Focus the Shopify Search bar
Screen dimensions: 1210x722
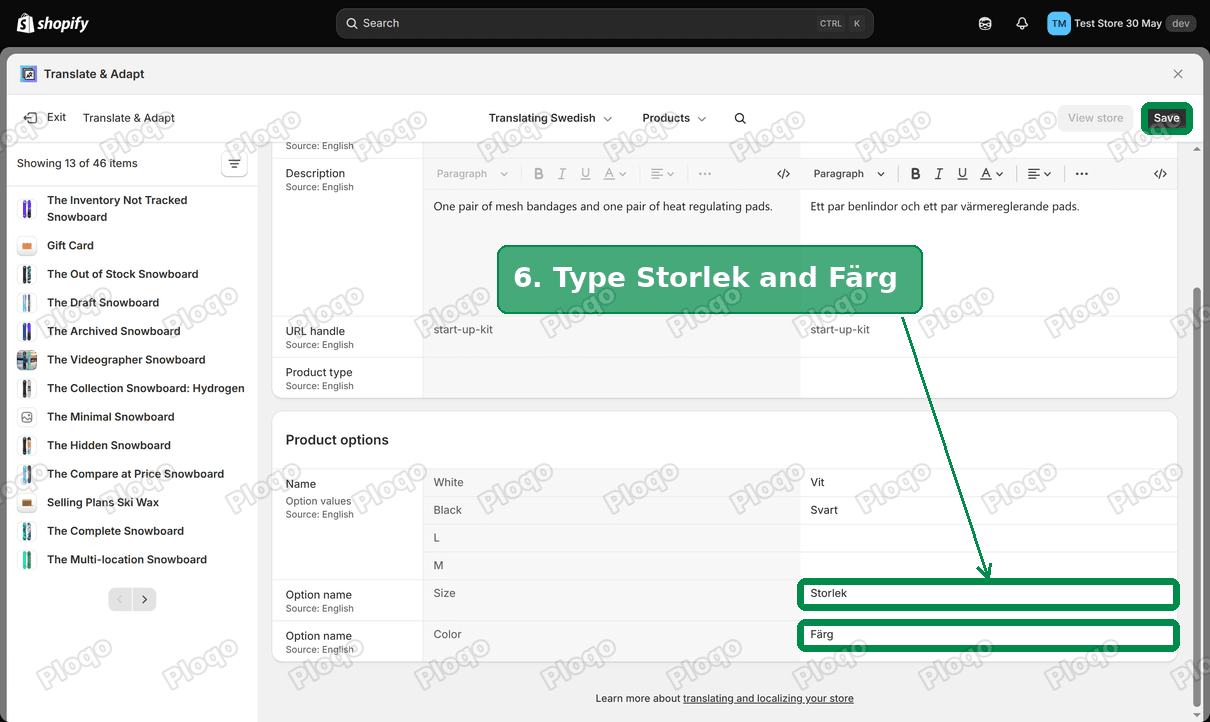click(x=604, y=23)
